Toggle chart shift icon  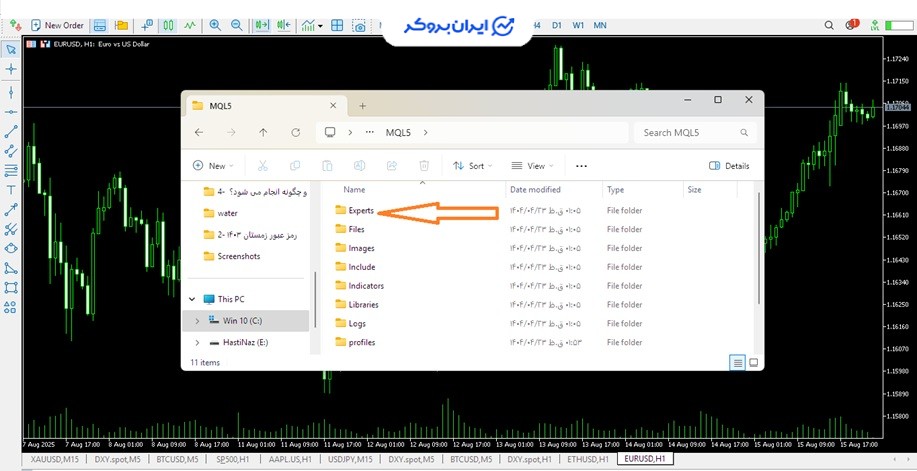click(284, 25)
